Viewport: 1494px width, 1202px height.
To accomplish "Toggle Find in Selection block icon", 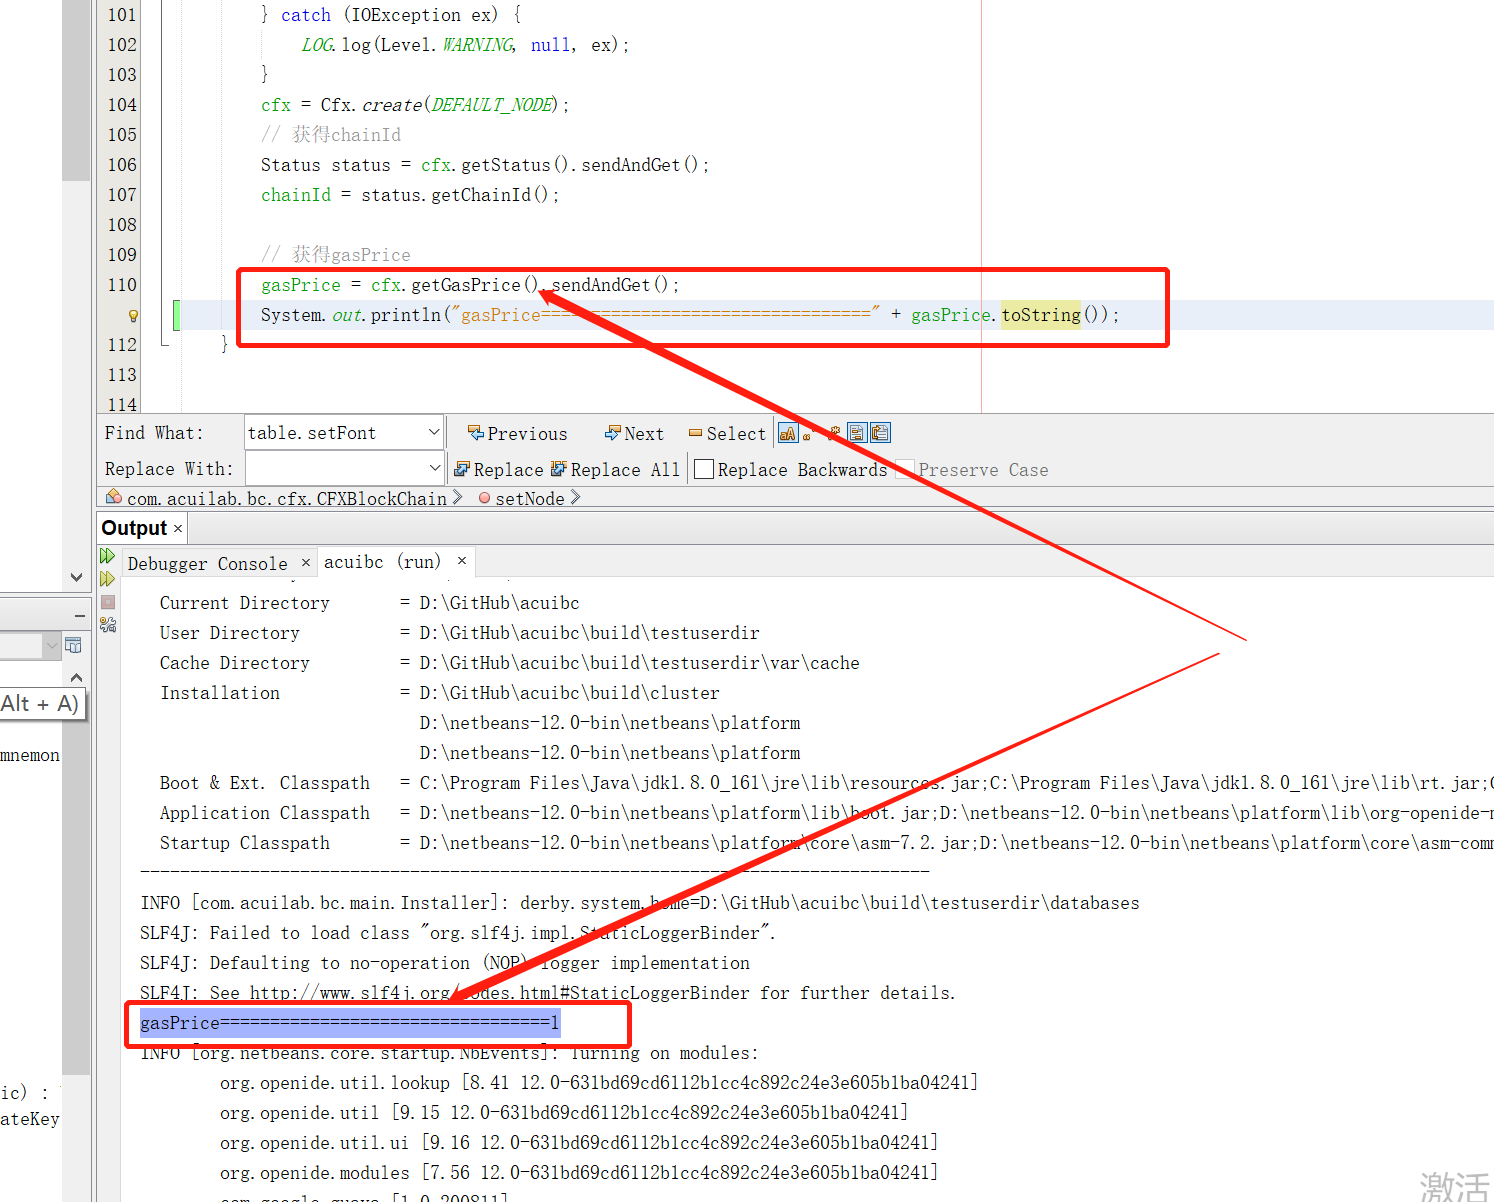I will [857, 433].
